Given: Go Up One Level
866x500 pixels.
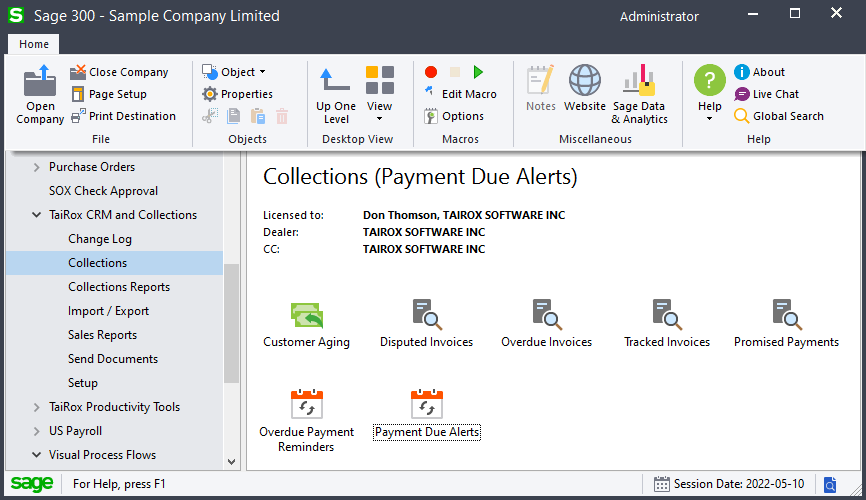Looking at the screenshot, I should point(336,96).
